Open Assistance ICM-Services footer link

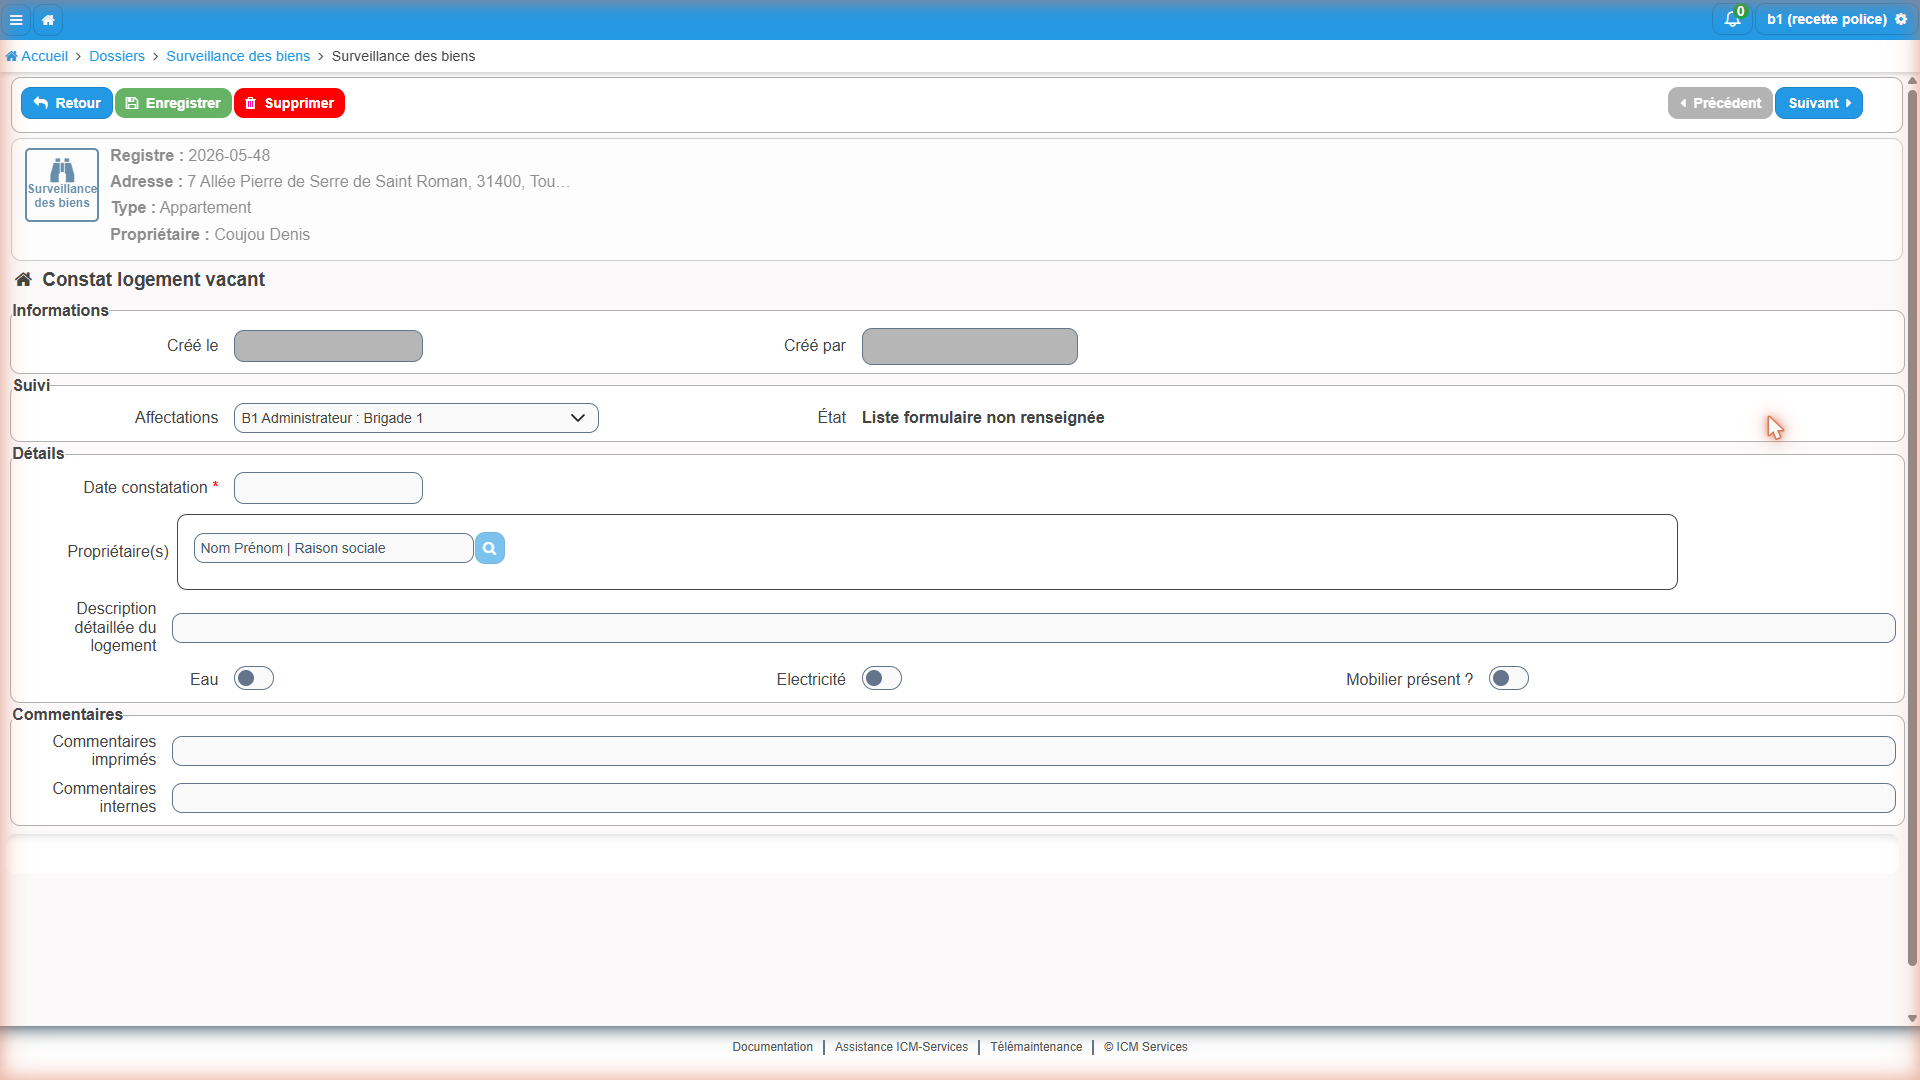[x=901, y=1047]
